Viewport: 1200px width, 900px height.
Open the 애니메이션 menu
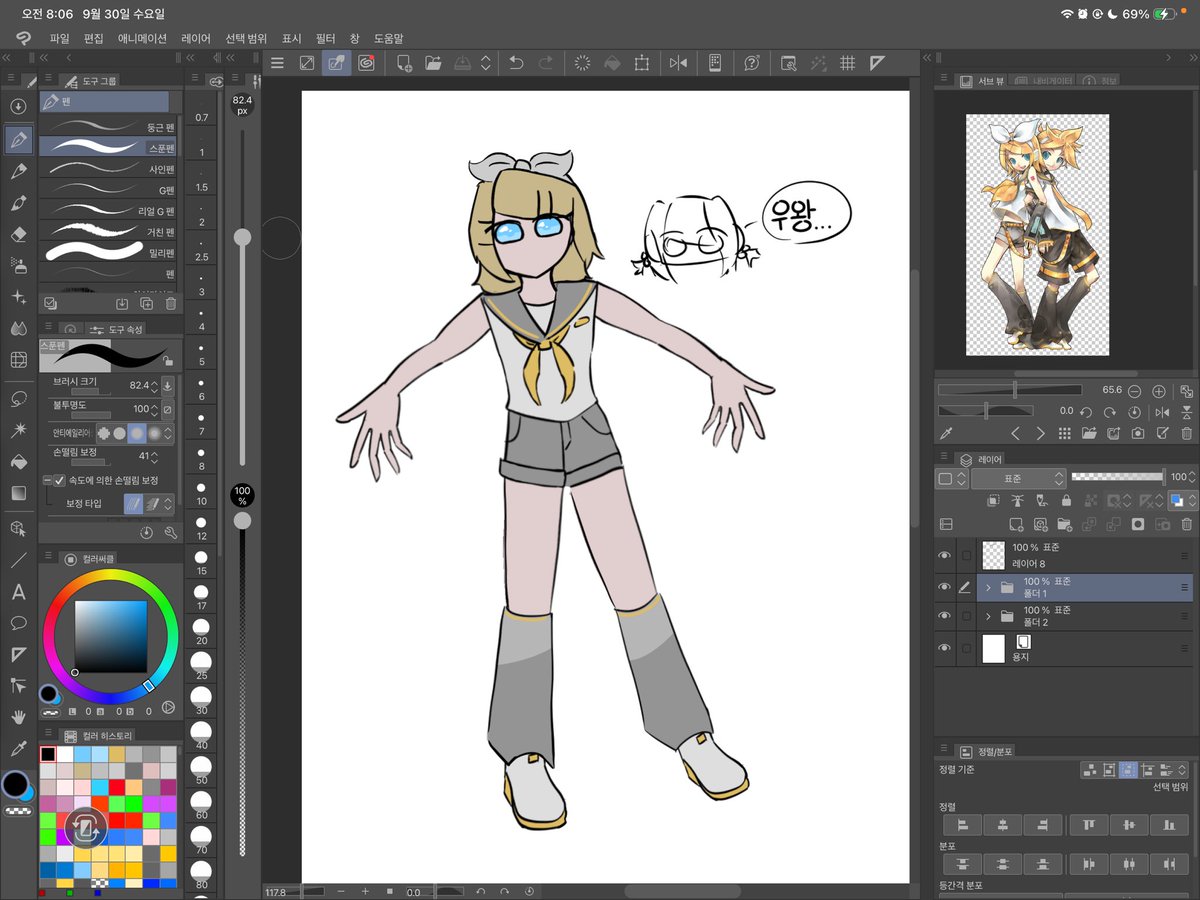pos(142,38)
